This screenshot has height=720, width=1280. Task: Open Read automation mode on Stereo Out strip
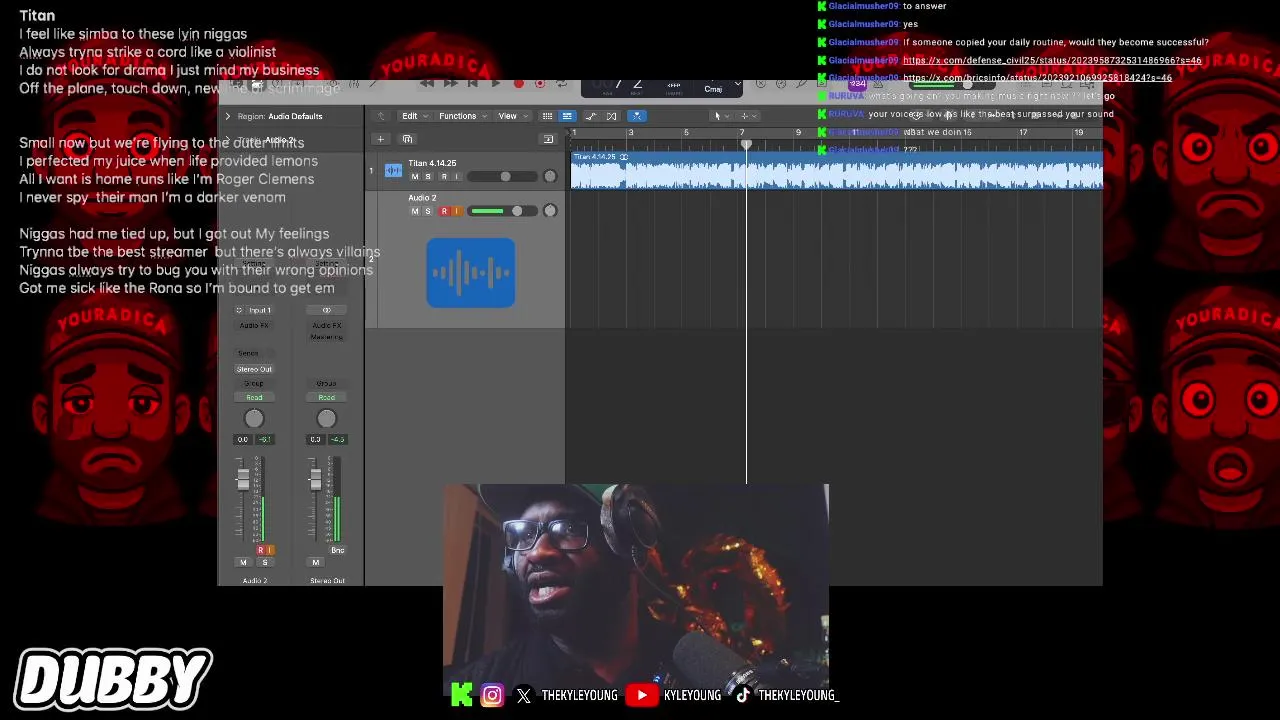[x=326, y=397]
